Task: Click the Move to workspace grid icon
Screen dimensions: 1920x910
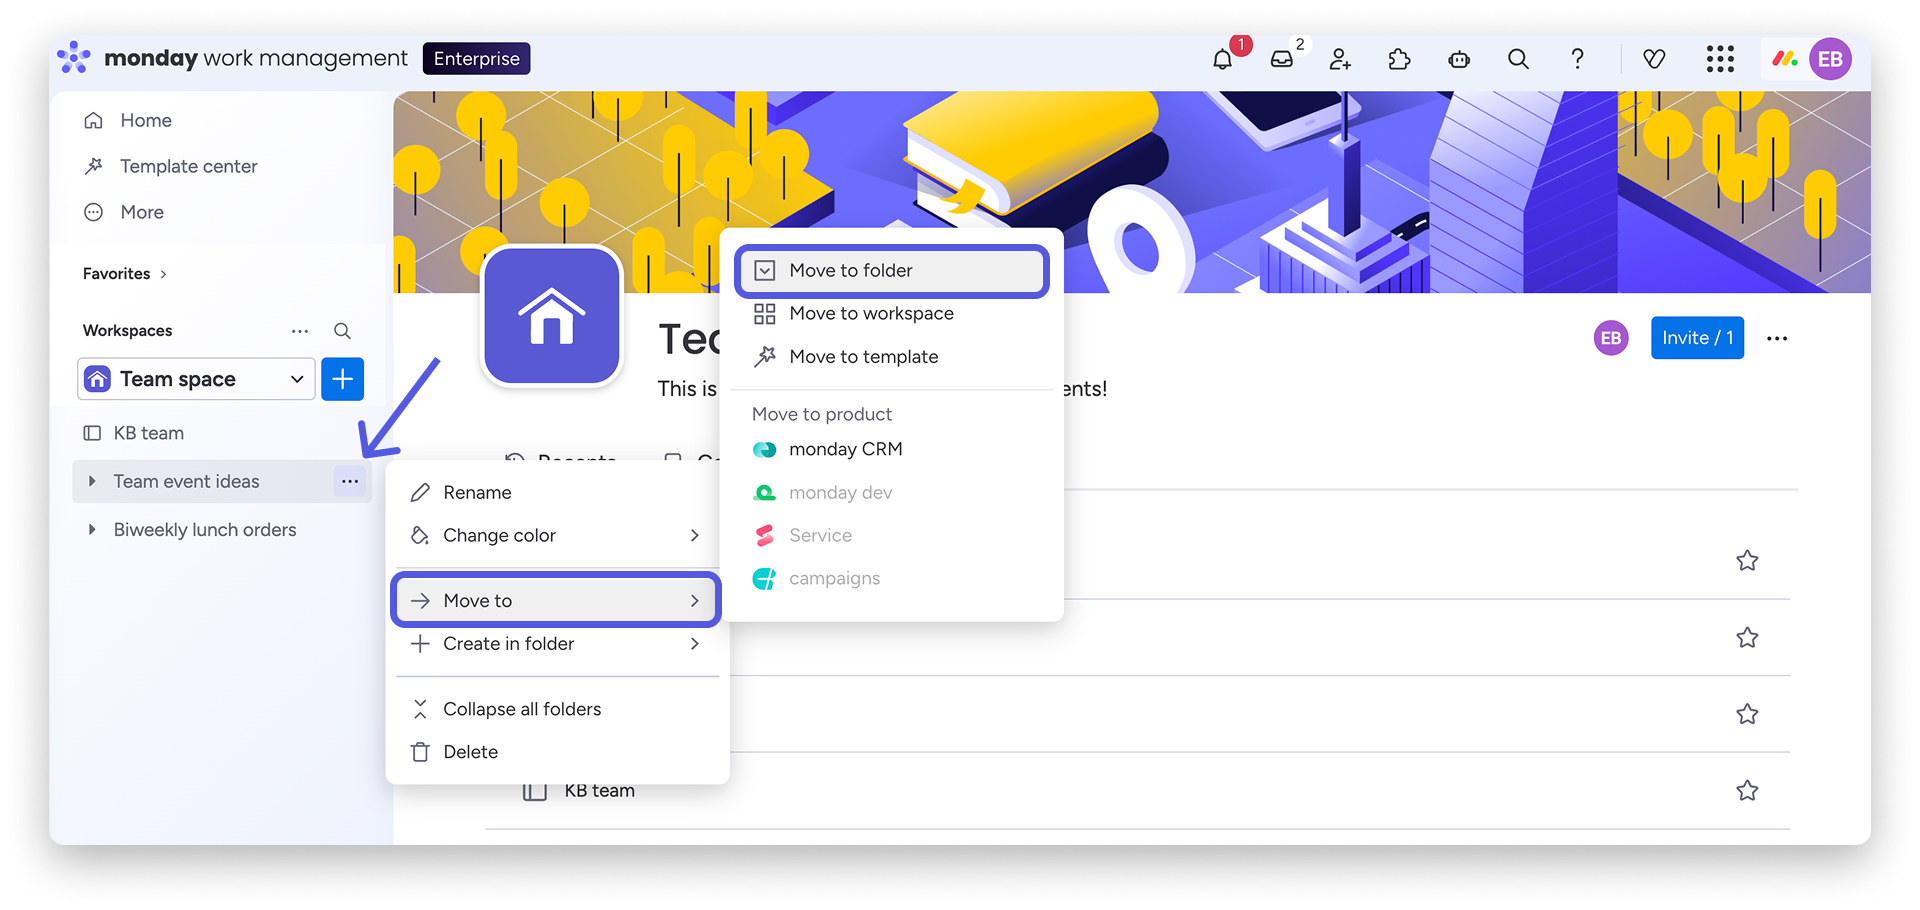Action: click(765, 314)
